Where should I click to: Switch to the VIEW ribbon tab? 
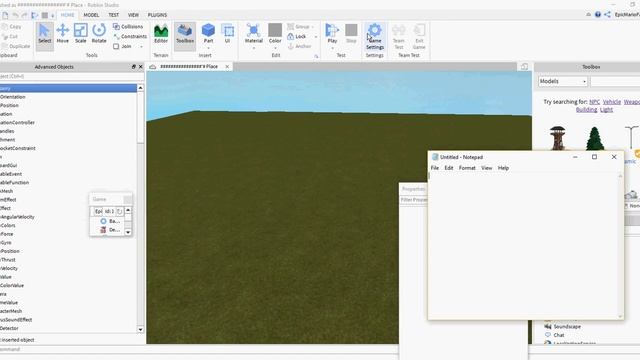click(133, 15)
